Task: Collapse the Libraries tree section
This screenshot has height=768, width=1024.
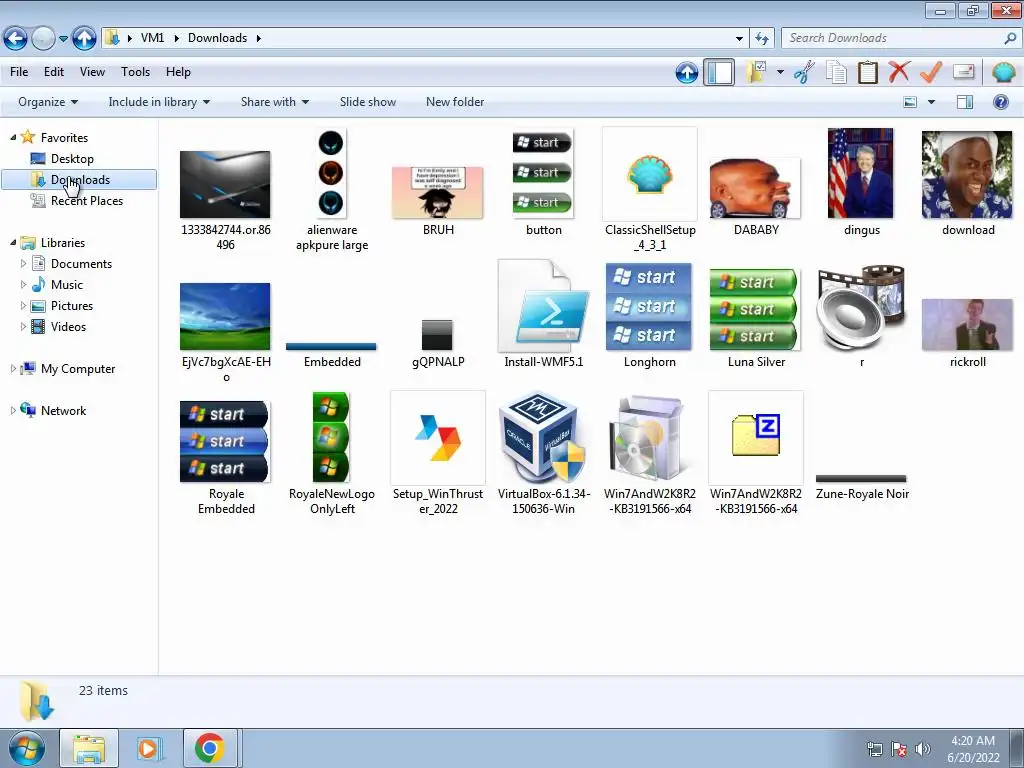Action: [x=13, y=242]
